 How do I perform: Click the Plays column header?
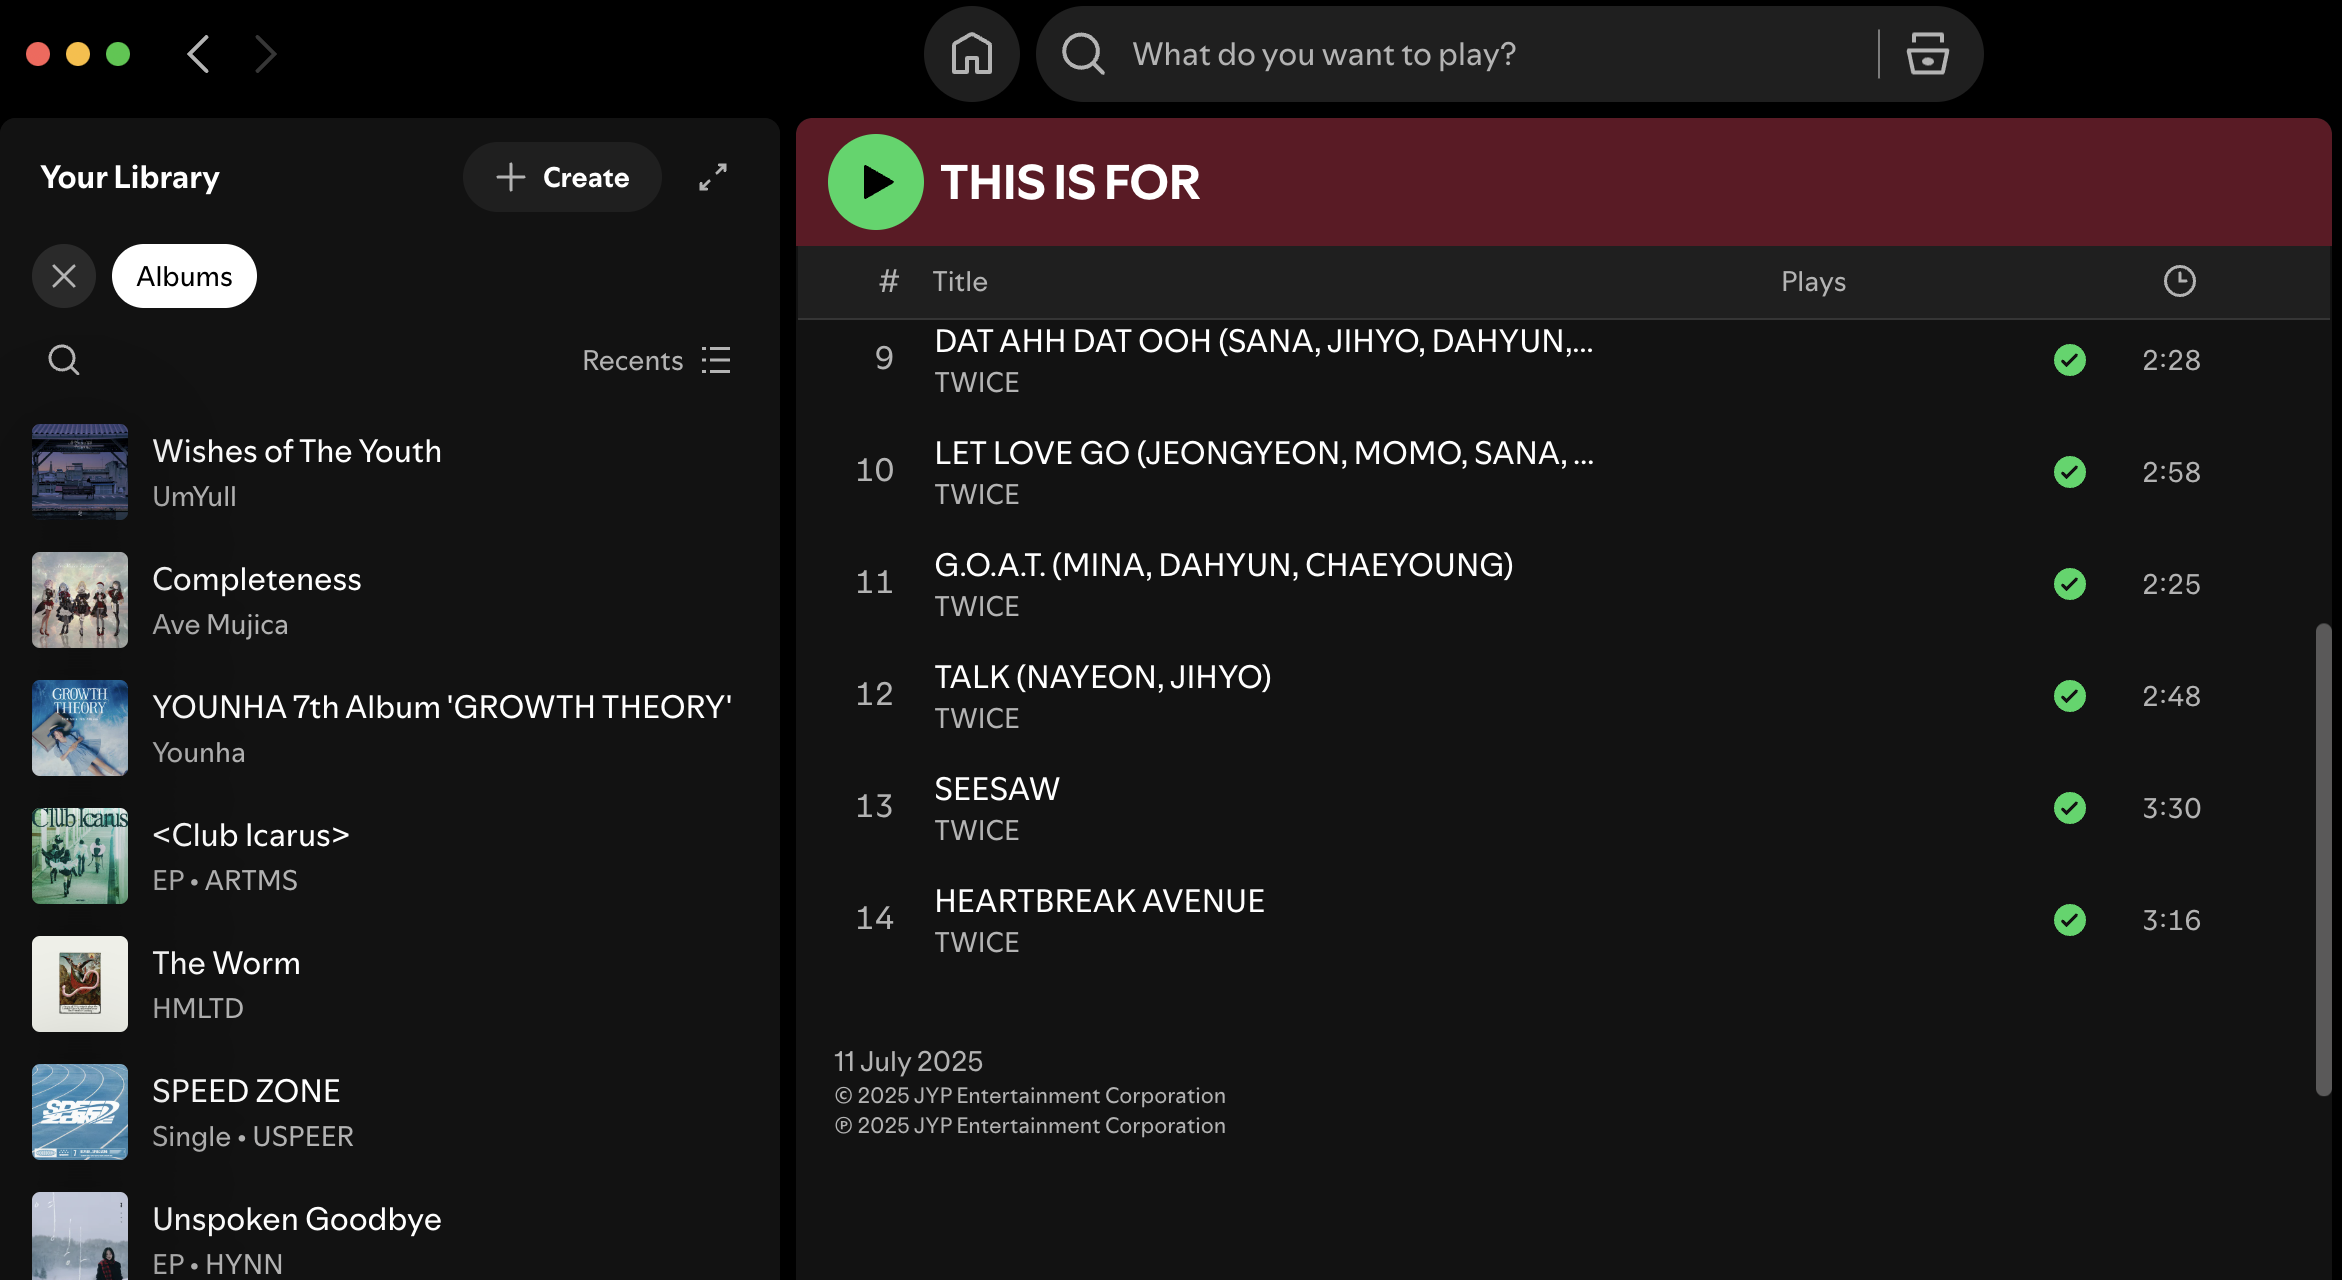coord(1813,282)
